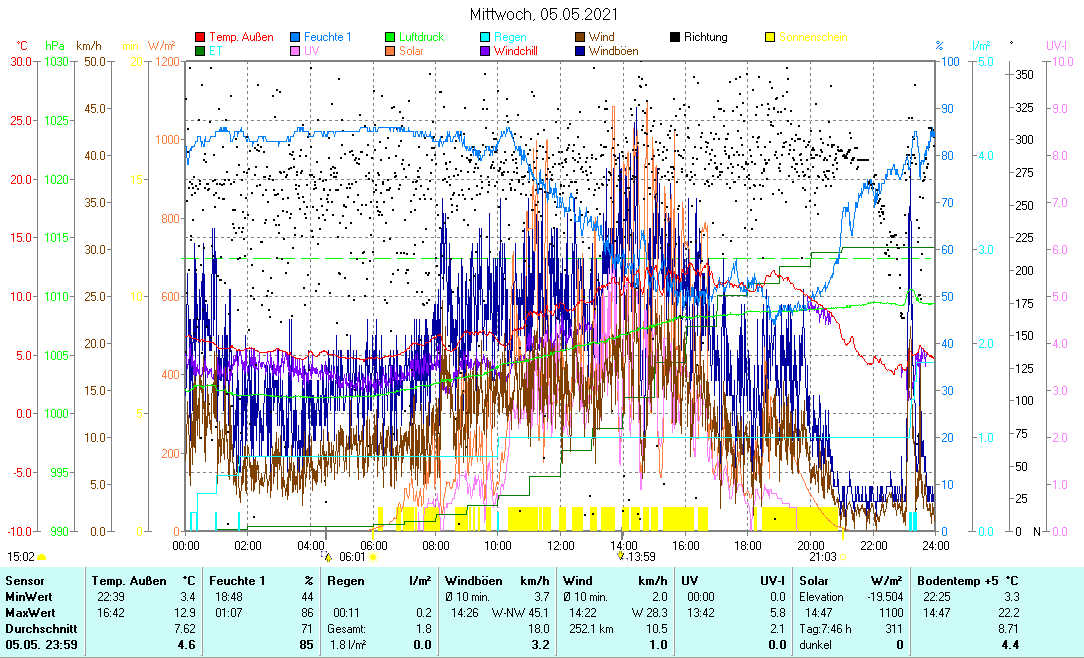Click the MaxWert row label
Image resolution: width=1084 pixels, height=658 pixels.
coord(29,612)
